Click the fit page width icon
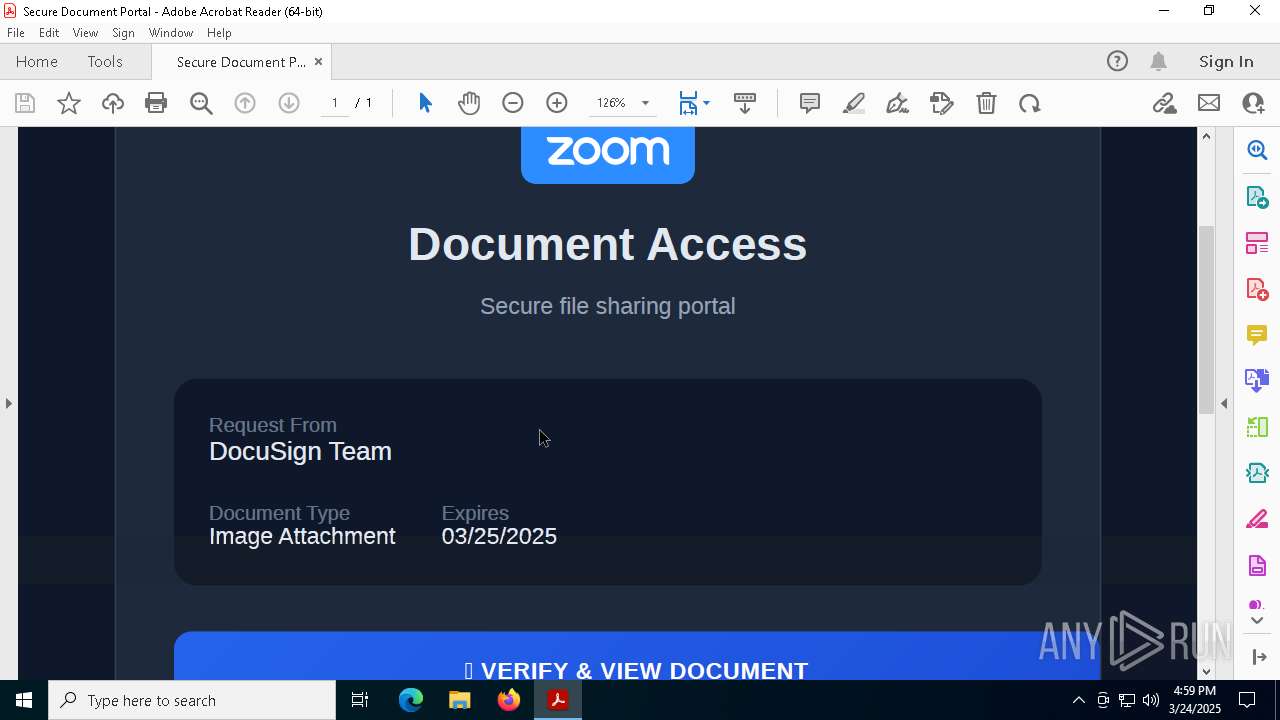 point(689,103)
